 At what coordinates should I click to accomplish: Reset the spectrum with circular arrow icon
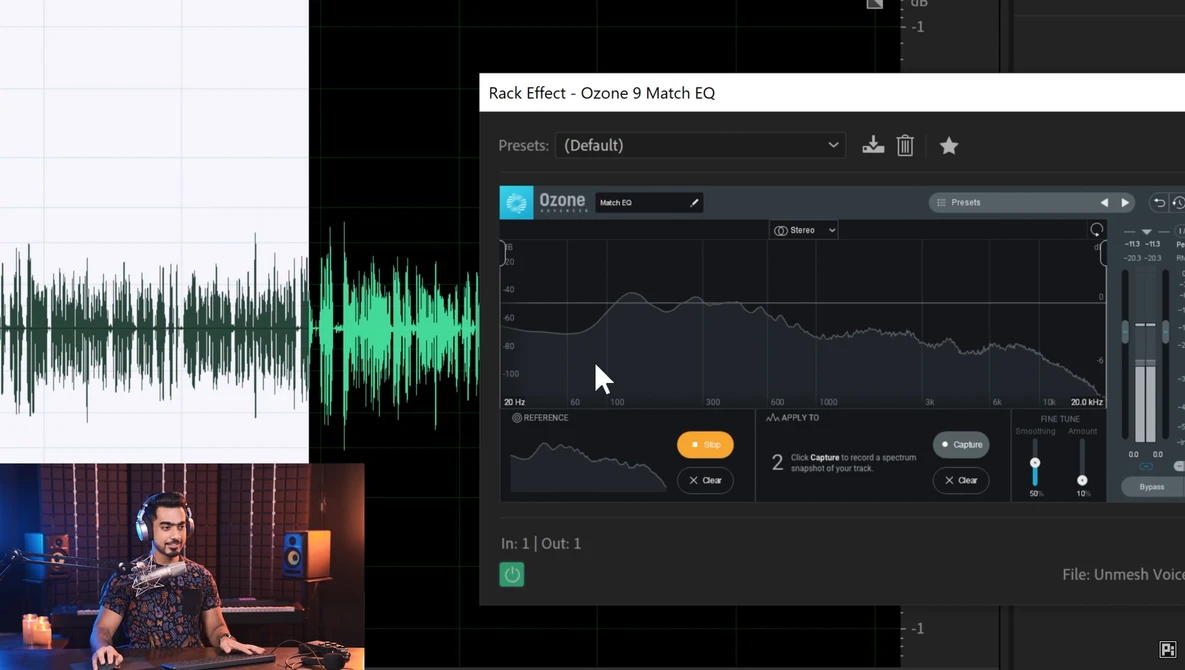point(1096,230)
